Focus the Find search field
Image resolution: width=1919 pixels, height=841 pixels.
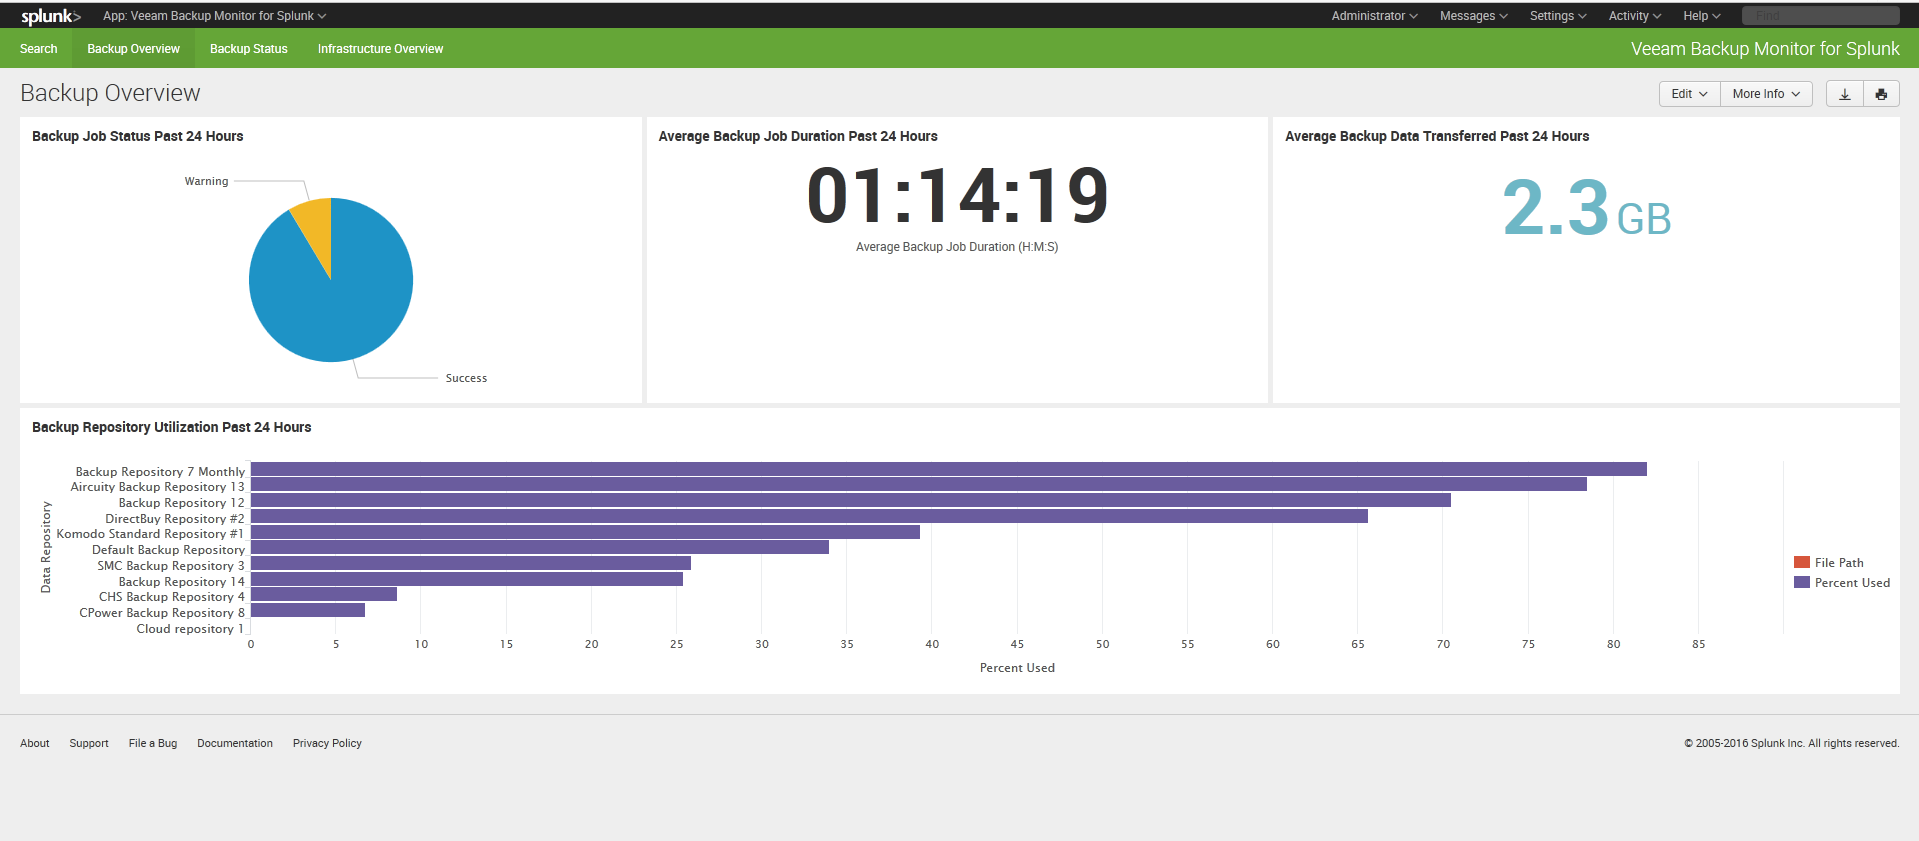(1820, 16)
